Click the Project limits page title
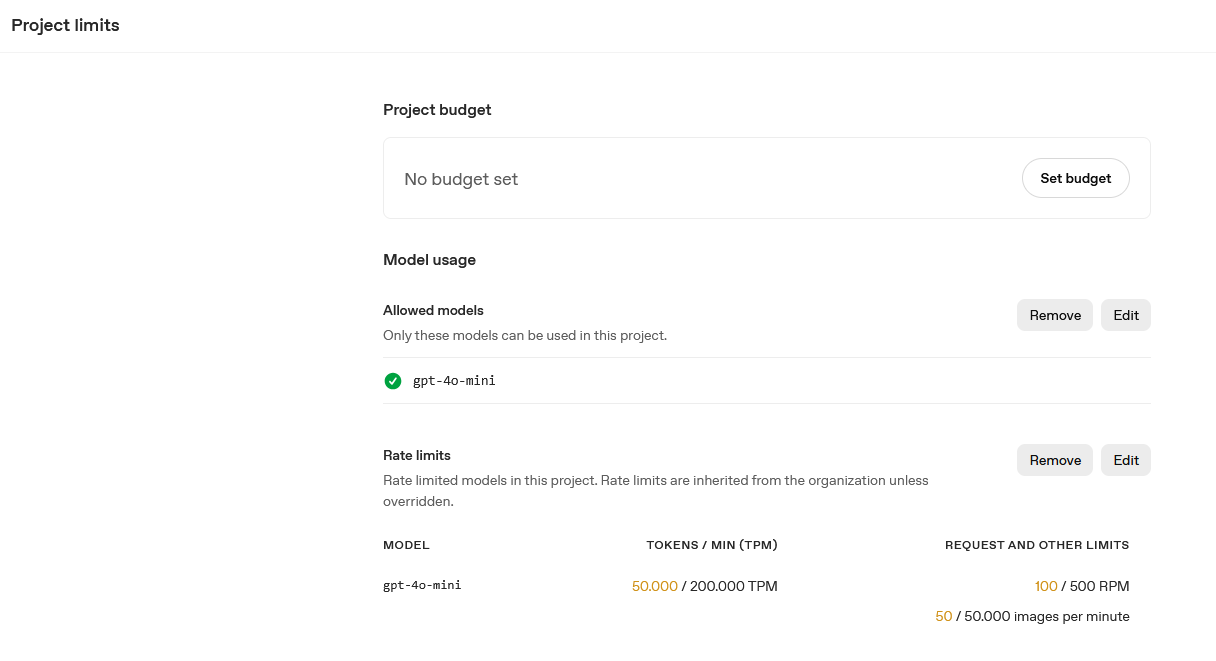 [x=65, y=25]
